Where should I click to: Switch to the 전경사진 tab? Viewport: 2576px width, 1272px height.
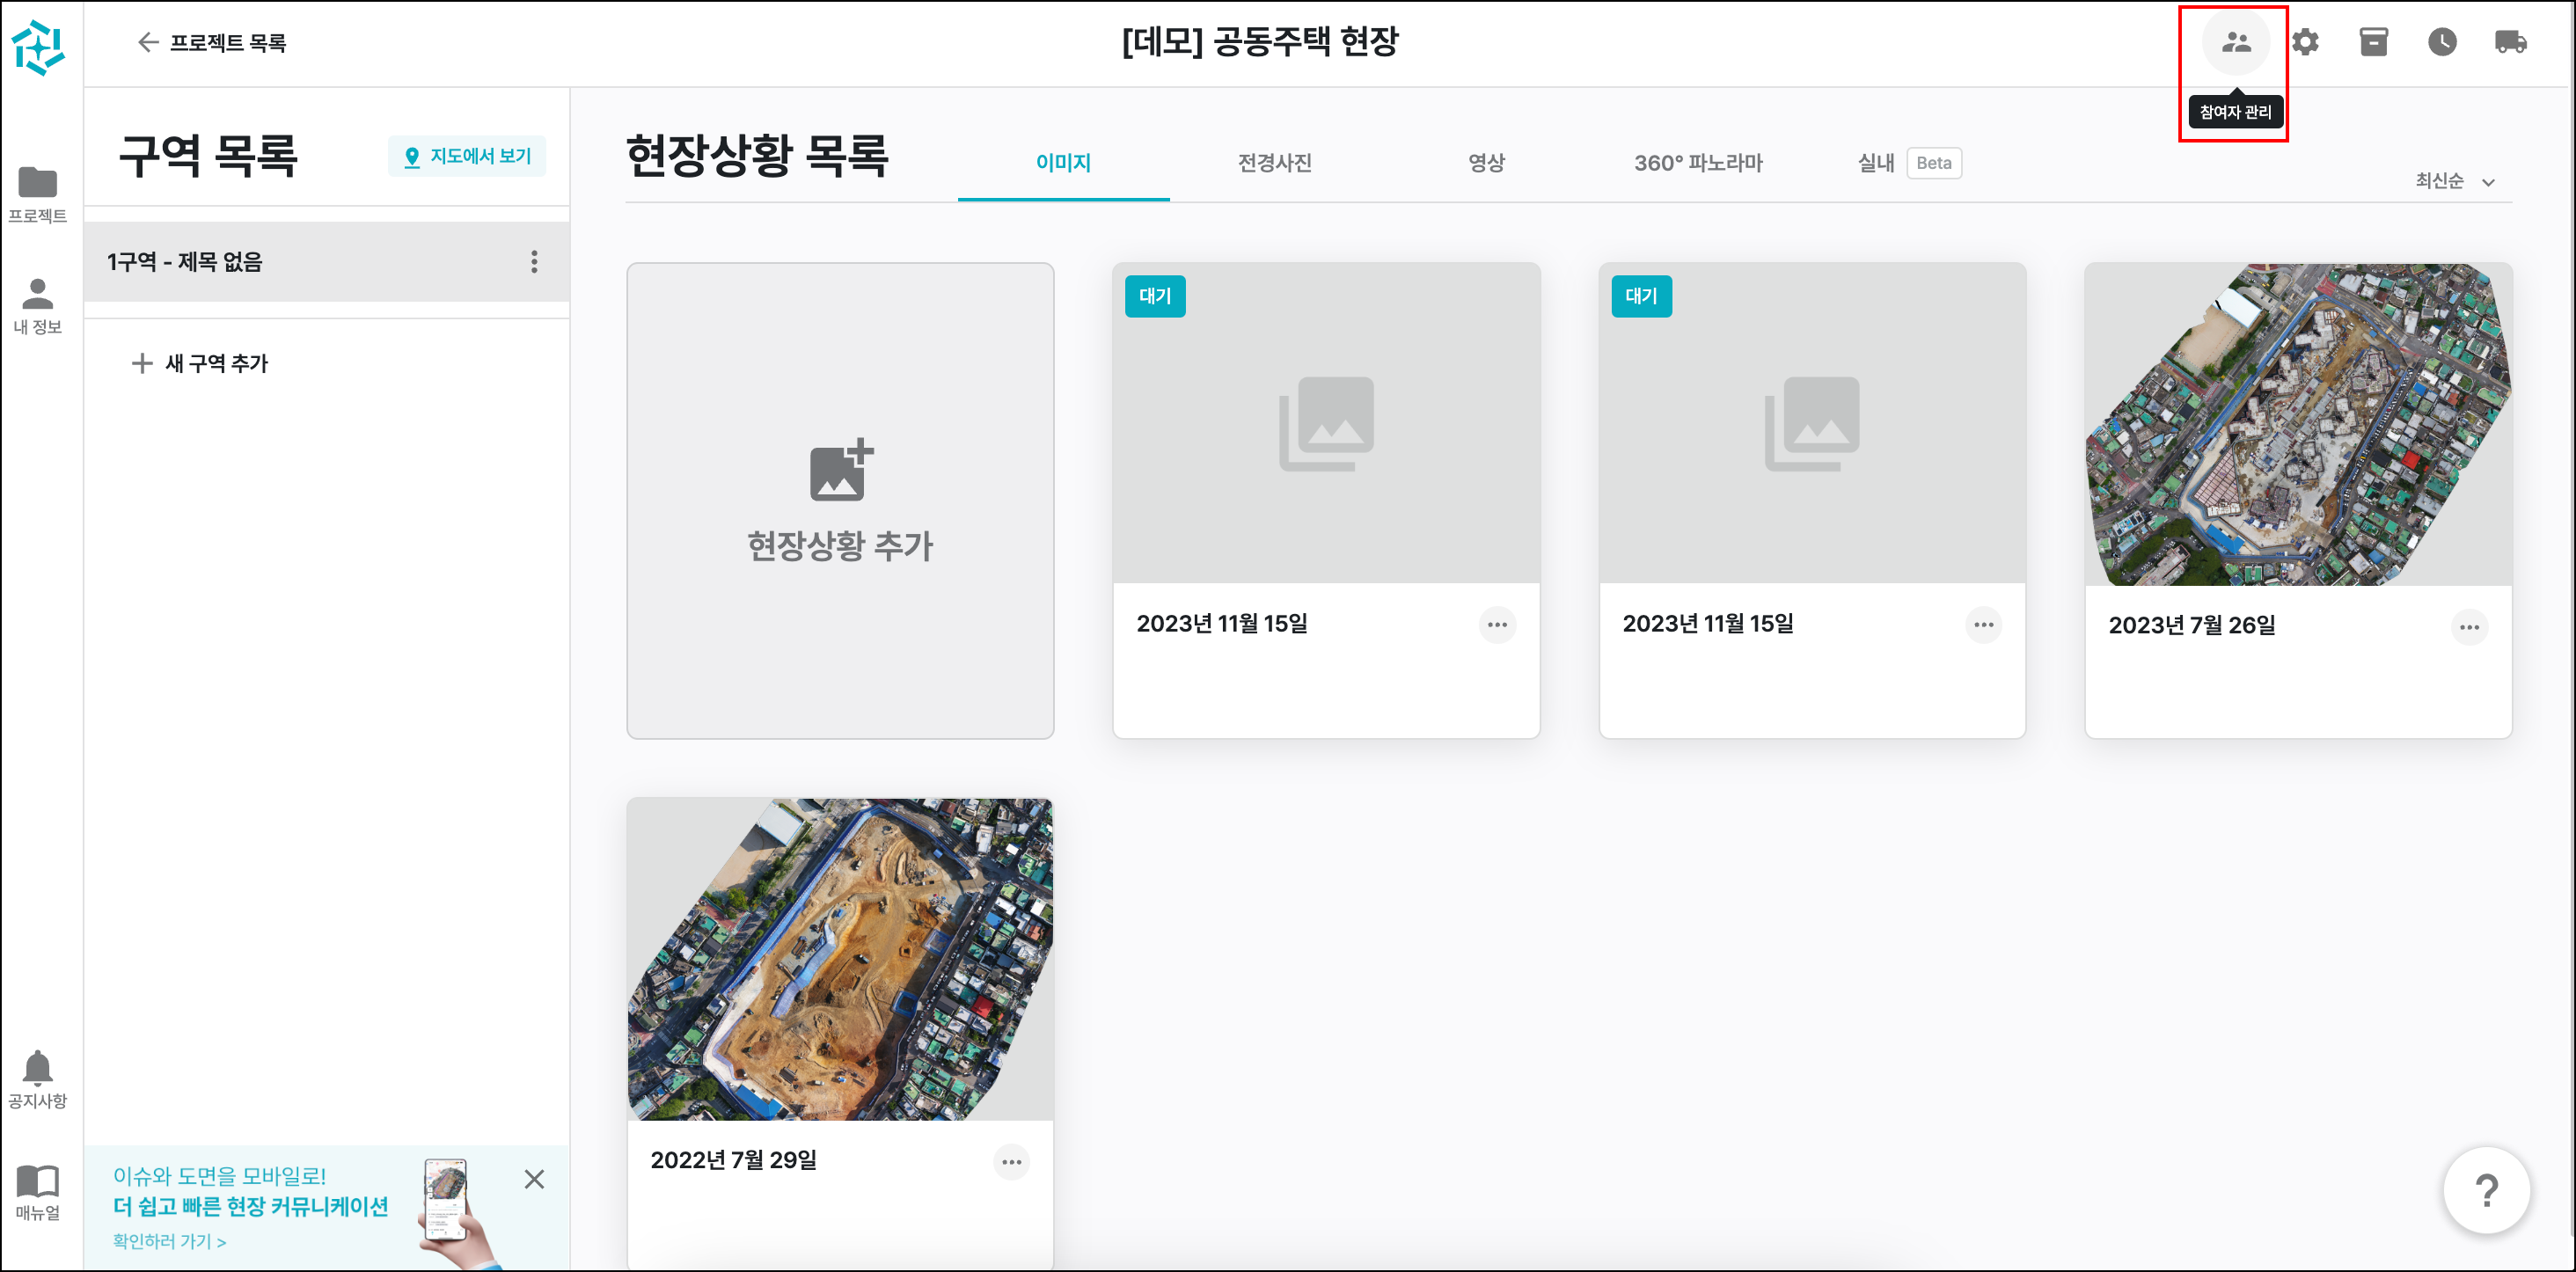1274,163
